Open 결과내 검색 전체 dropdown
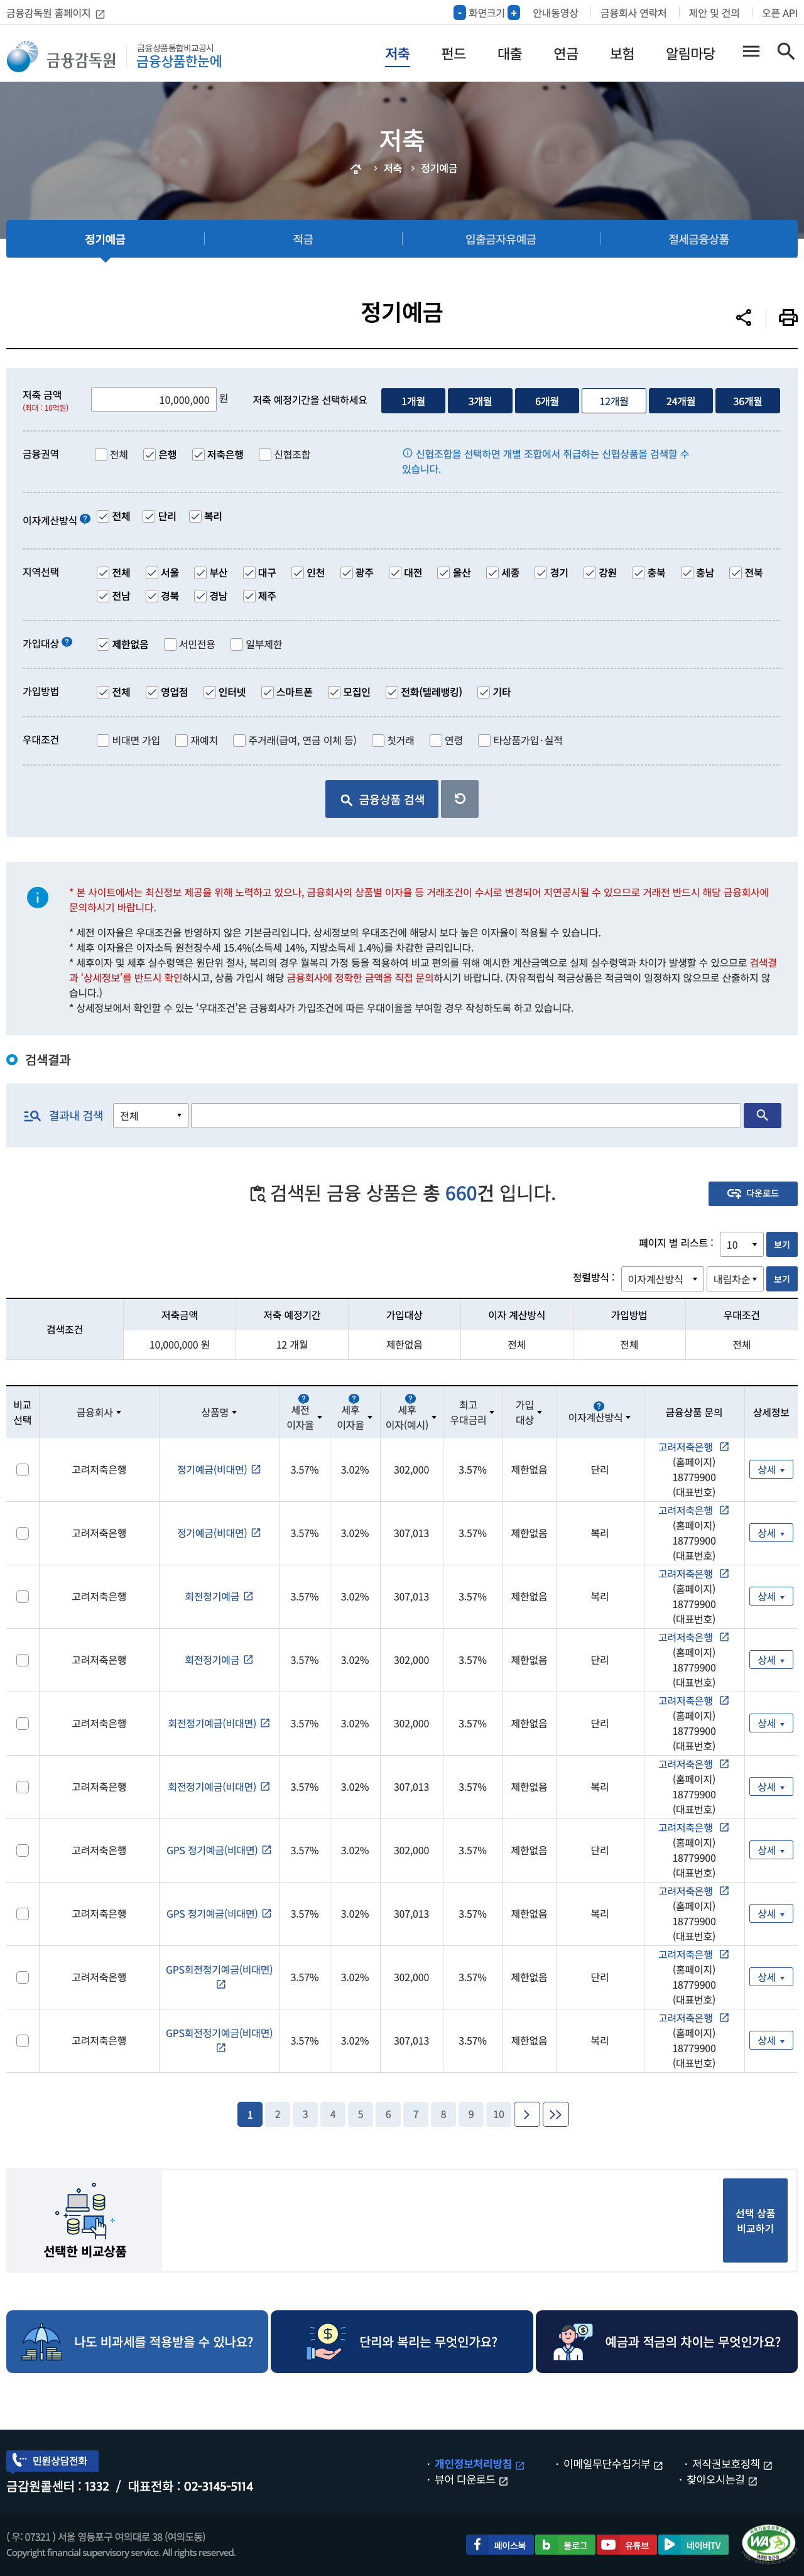Image resolution: width=804 pixels, height=2576 pixels. point(151,1115)
